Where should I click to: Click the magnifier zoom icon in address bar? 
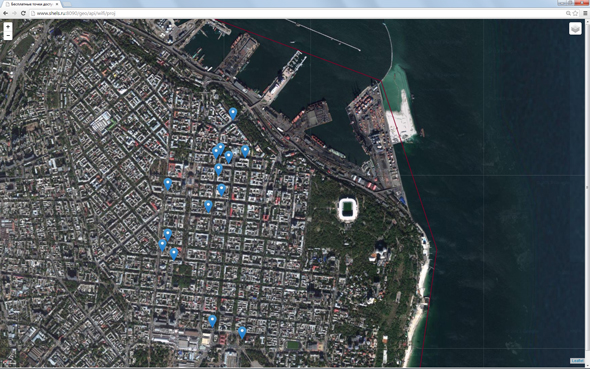(568, 13)
